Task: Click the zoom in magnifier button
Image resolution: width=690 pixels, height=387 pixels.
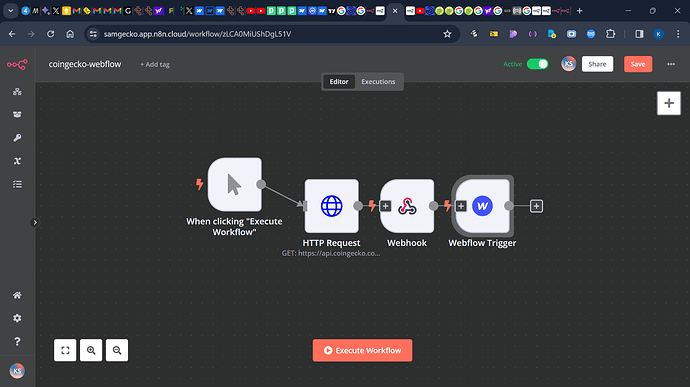Action: [91, 350]
